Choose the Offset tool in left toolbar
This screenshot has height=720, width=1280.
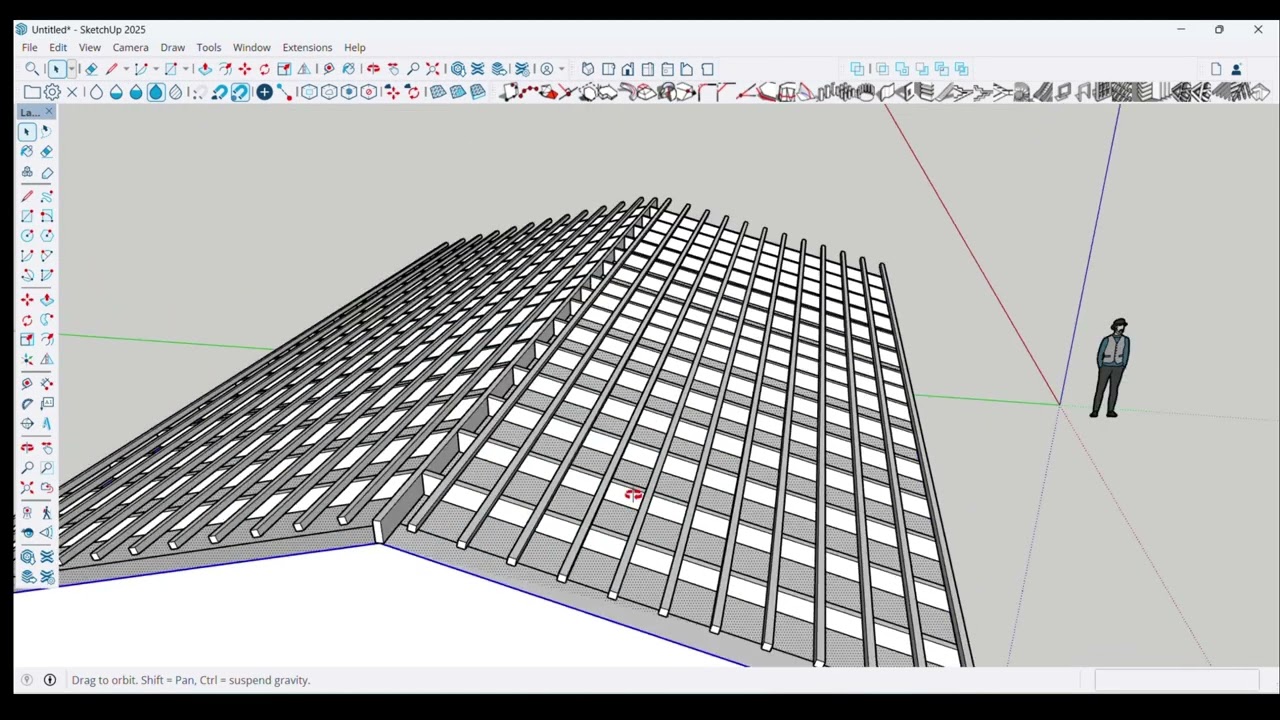click(x=46, y=339)
